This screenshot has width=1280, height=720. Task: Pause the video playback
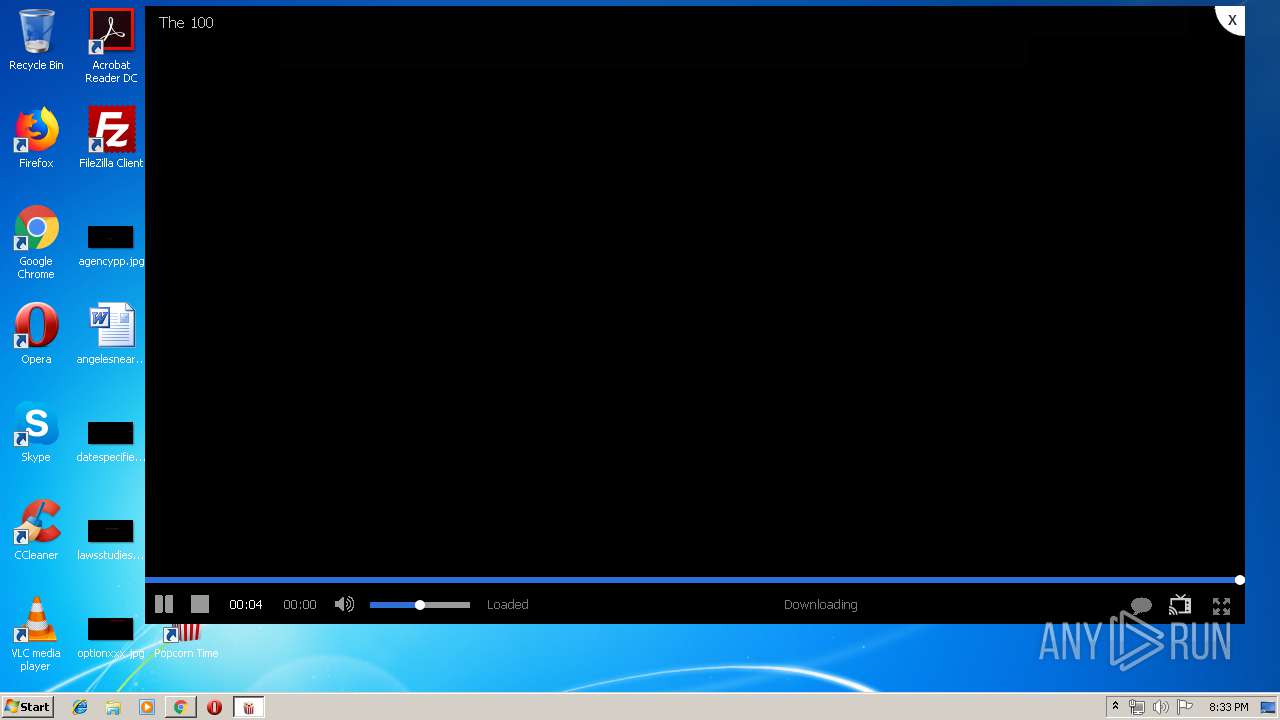coord(164,604)
